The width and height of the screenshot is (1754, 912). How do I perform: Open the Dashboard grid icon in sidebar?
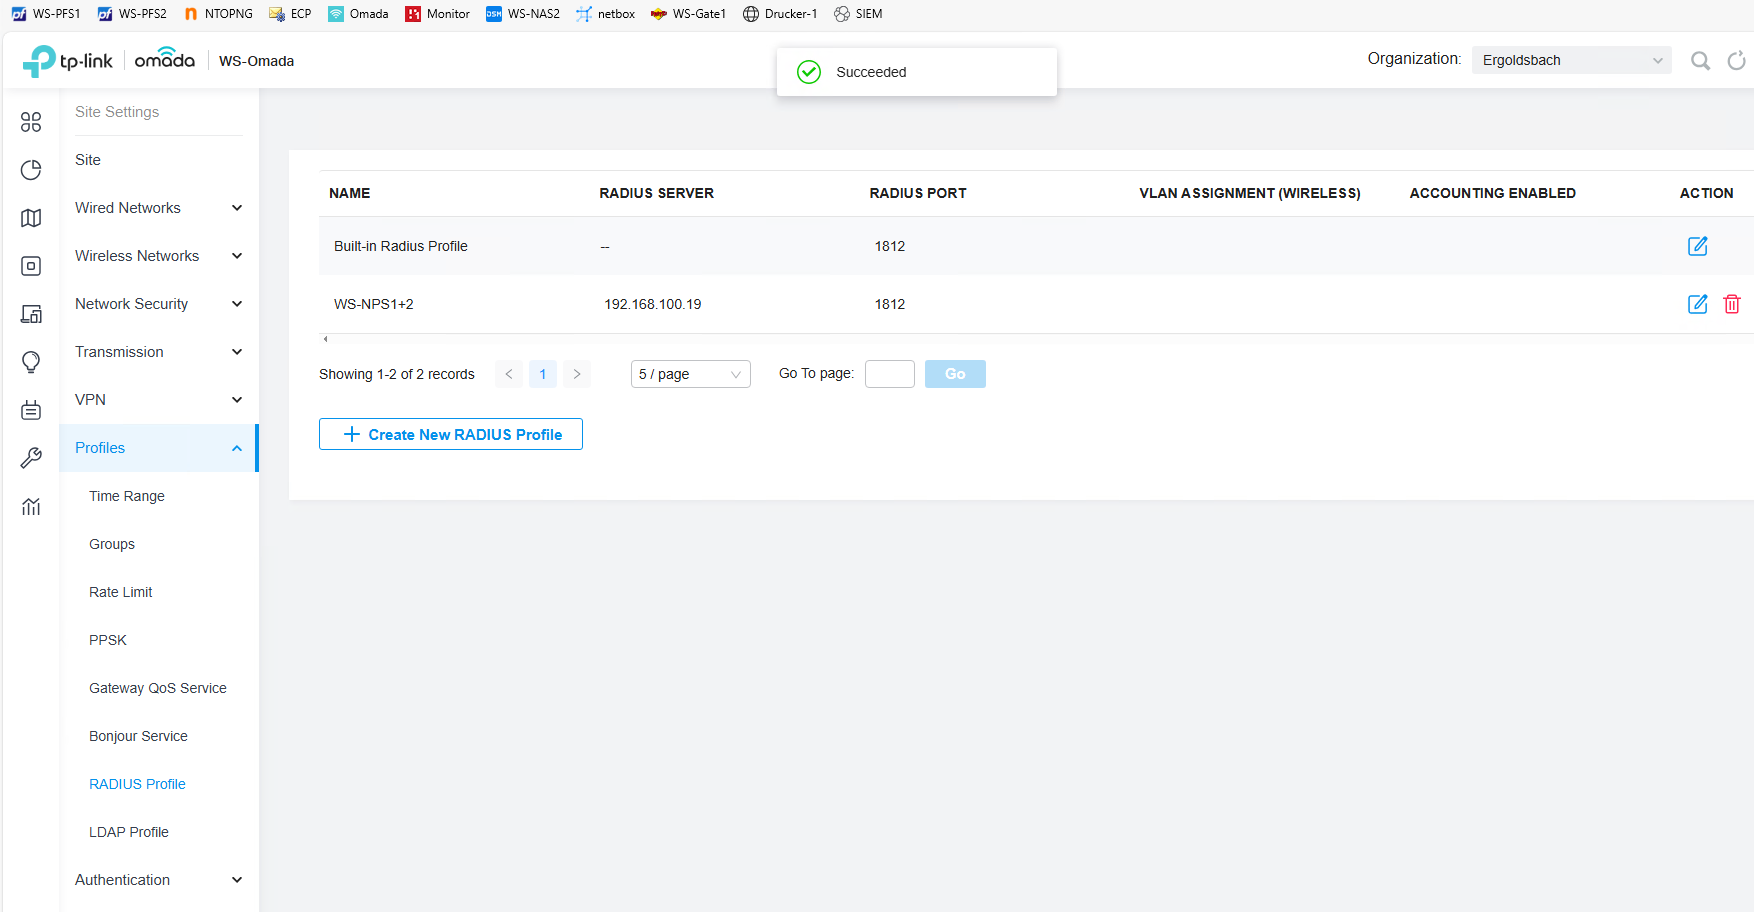(x=31, y=122)
